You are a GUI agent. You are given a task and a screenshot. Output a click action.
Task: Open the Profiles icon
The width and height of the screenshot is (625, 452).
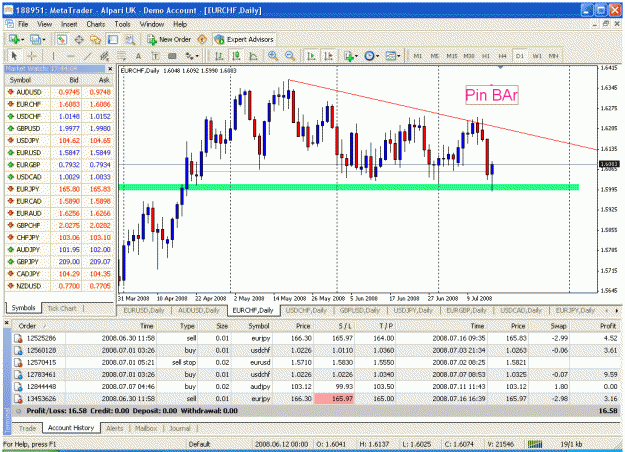(35, 39)
